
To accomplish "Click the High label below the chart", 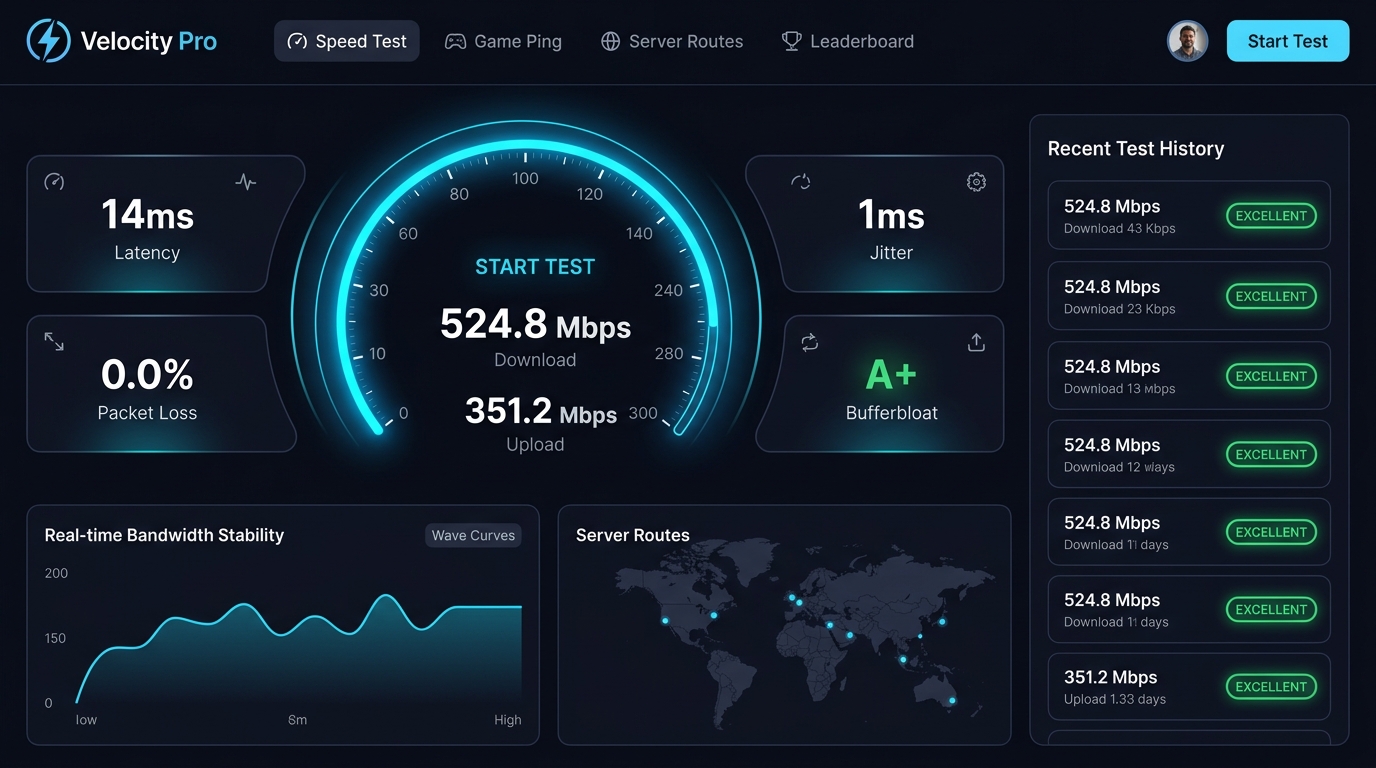I will (x=507, y=720).
